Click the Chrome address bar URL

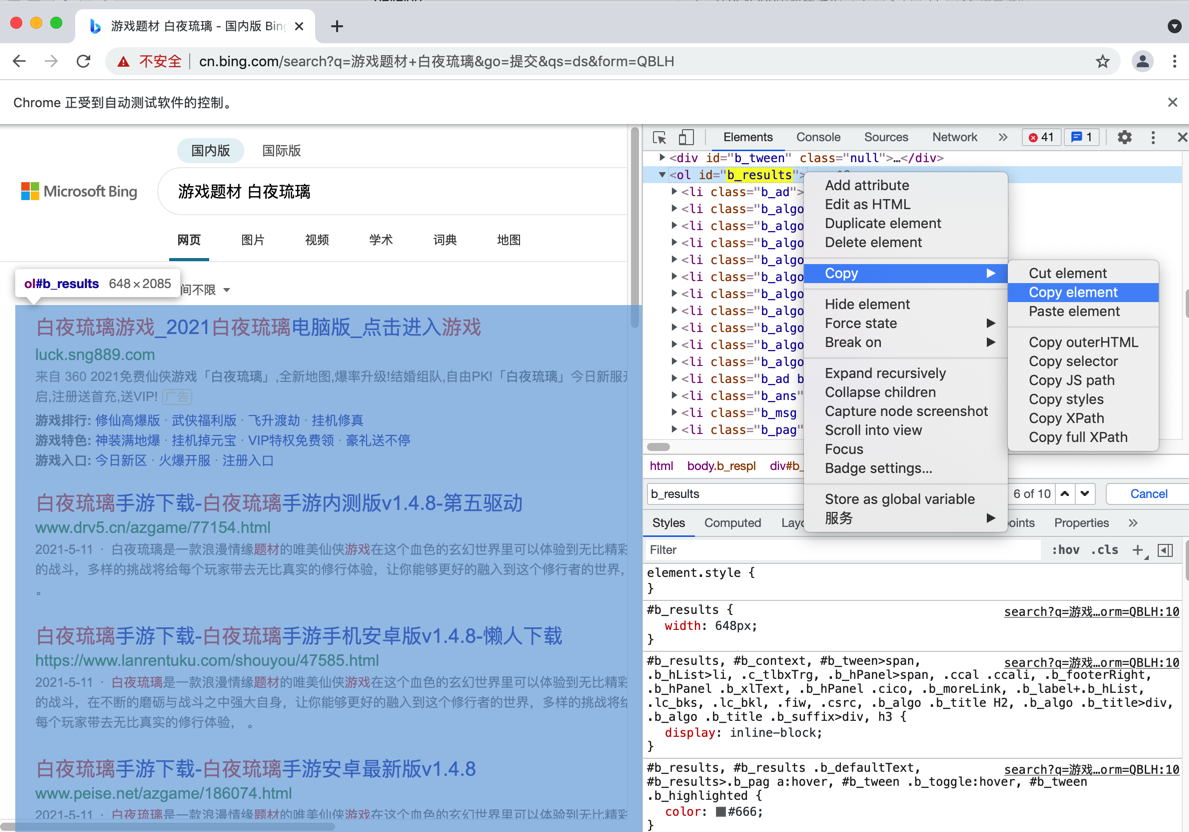pos(437,61)
